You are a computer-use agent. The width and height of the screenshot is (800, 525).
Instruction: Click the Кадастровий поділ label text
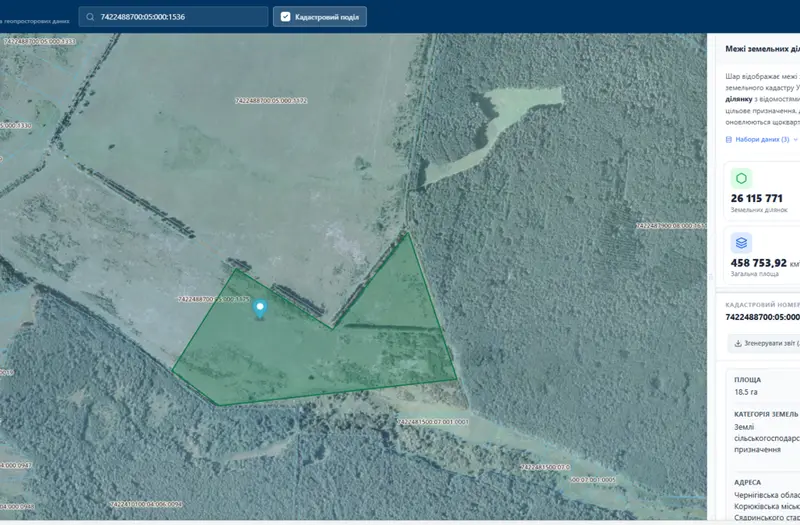click(327, 17)
